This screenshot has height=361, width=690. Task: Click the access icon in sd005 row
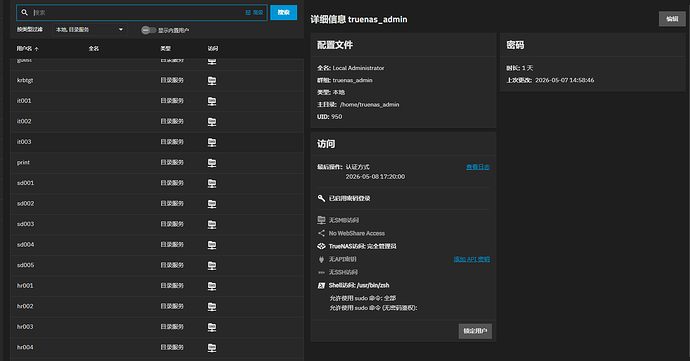pos(212,265)
